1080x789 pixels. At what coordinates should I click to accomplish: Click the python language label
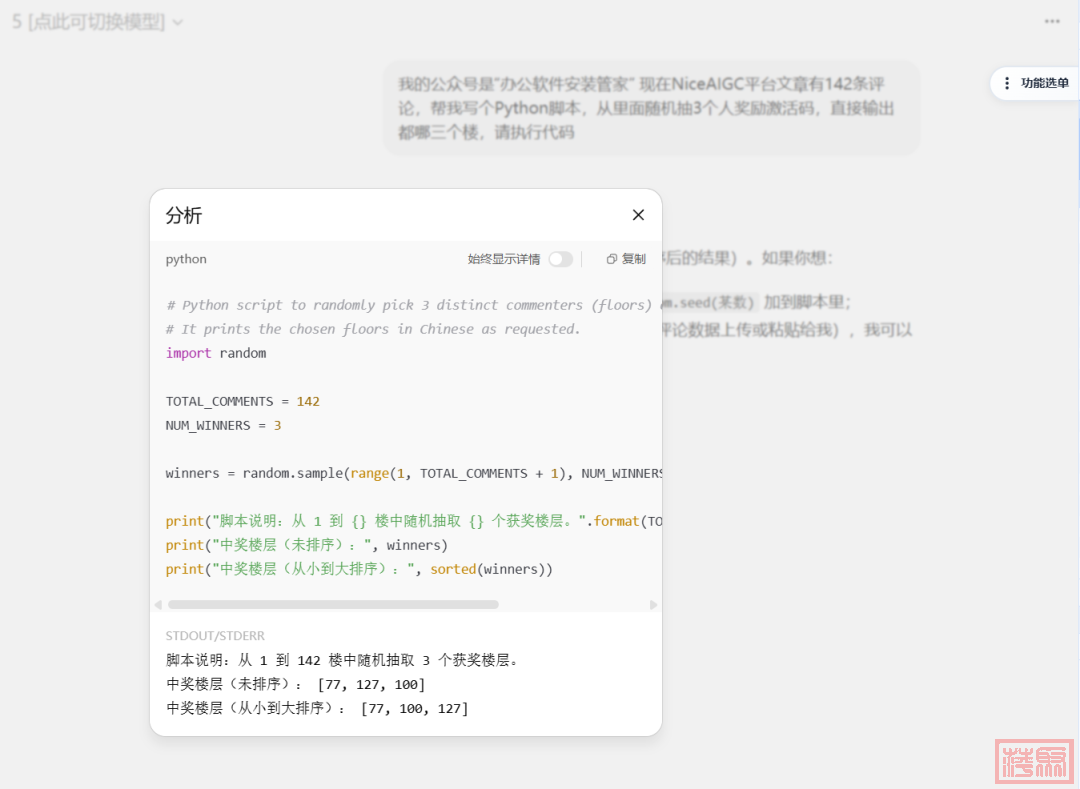186,259
